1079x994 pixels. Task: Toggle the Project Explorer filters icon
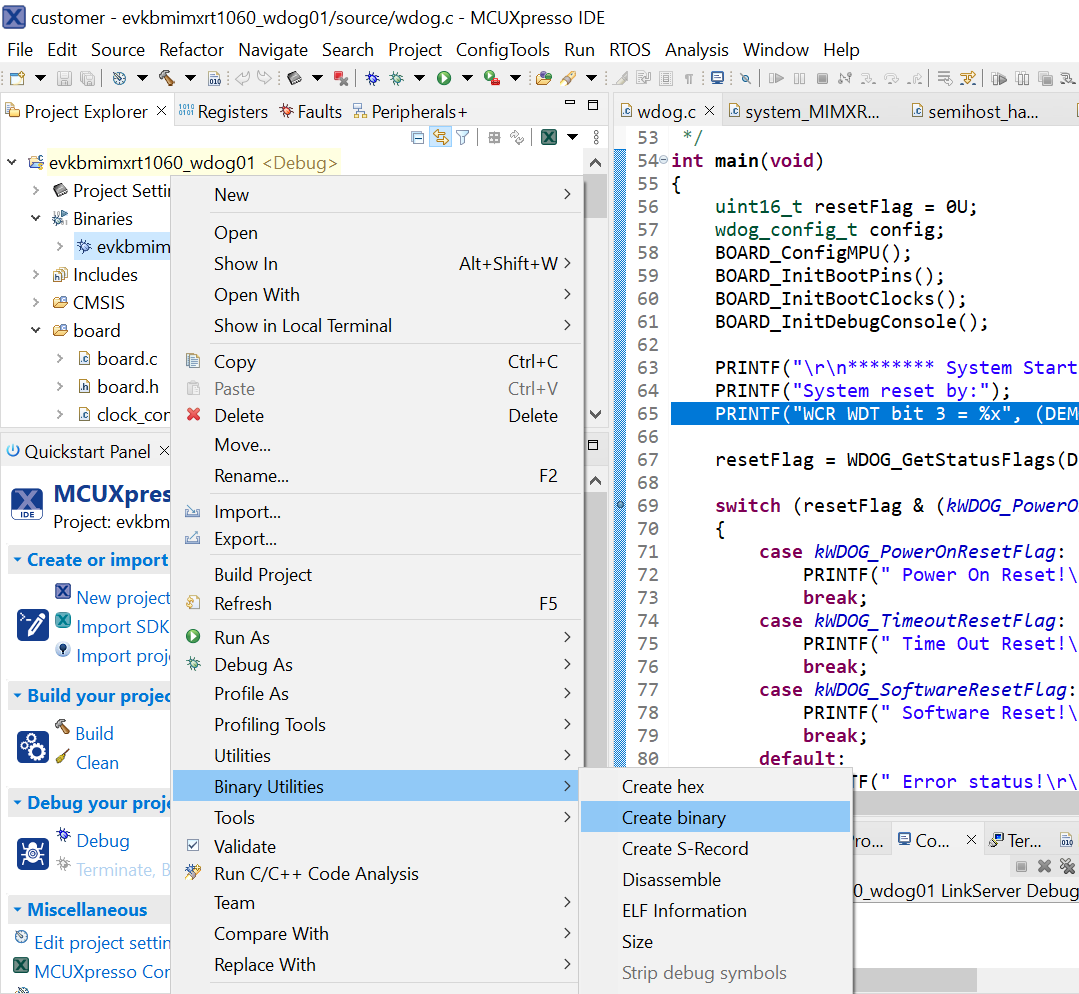[461, 137]
